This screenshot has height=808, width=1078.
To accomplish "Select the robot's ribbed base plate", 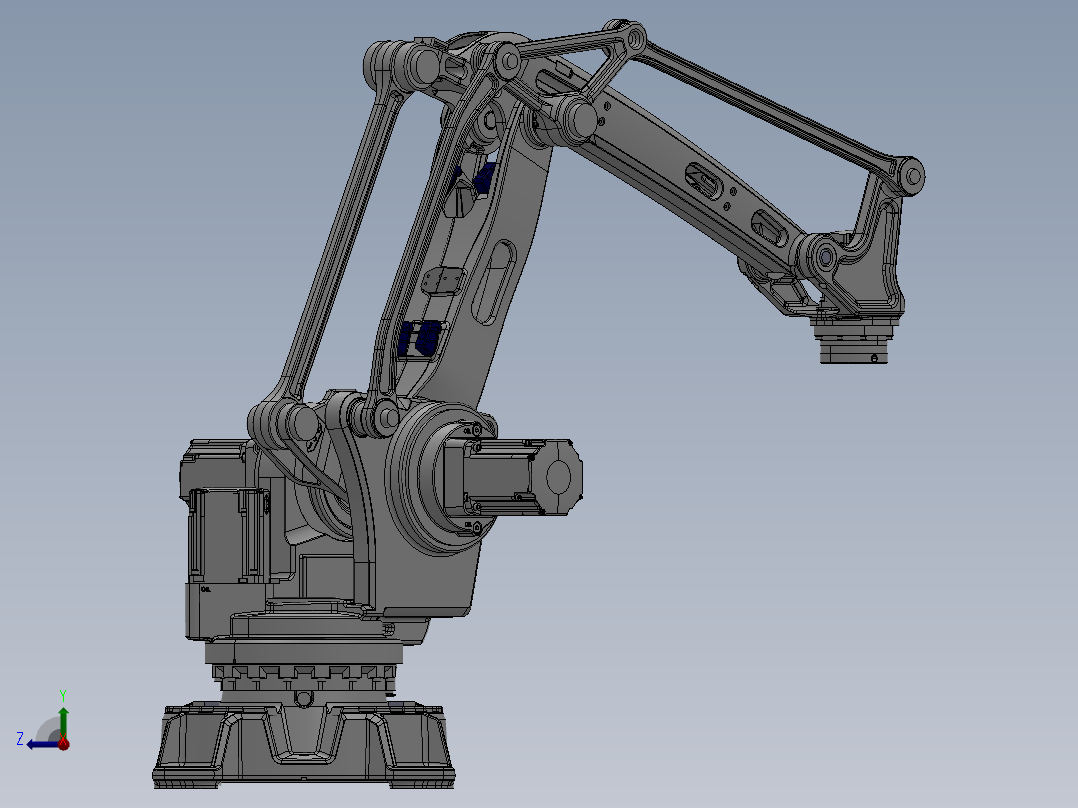I will (300, 745).
